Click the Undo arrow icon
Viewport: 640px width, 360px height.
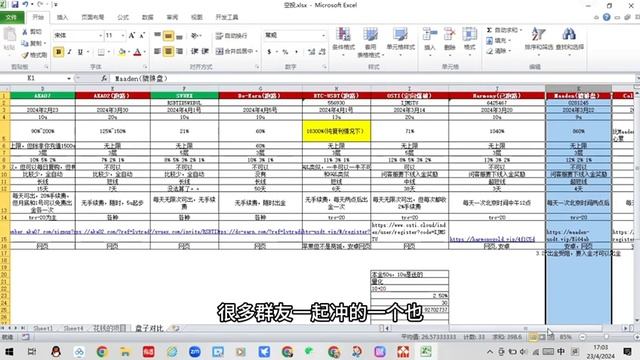coord(26,4)
